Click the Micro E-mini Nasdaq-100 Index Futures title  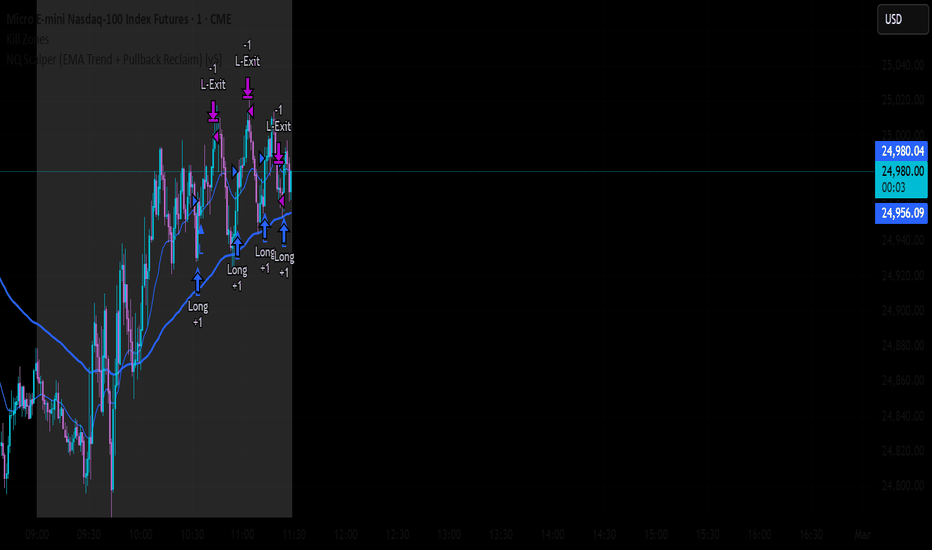[100, 18]
